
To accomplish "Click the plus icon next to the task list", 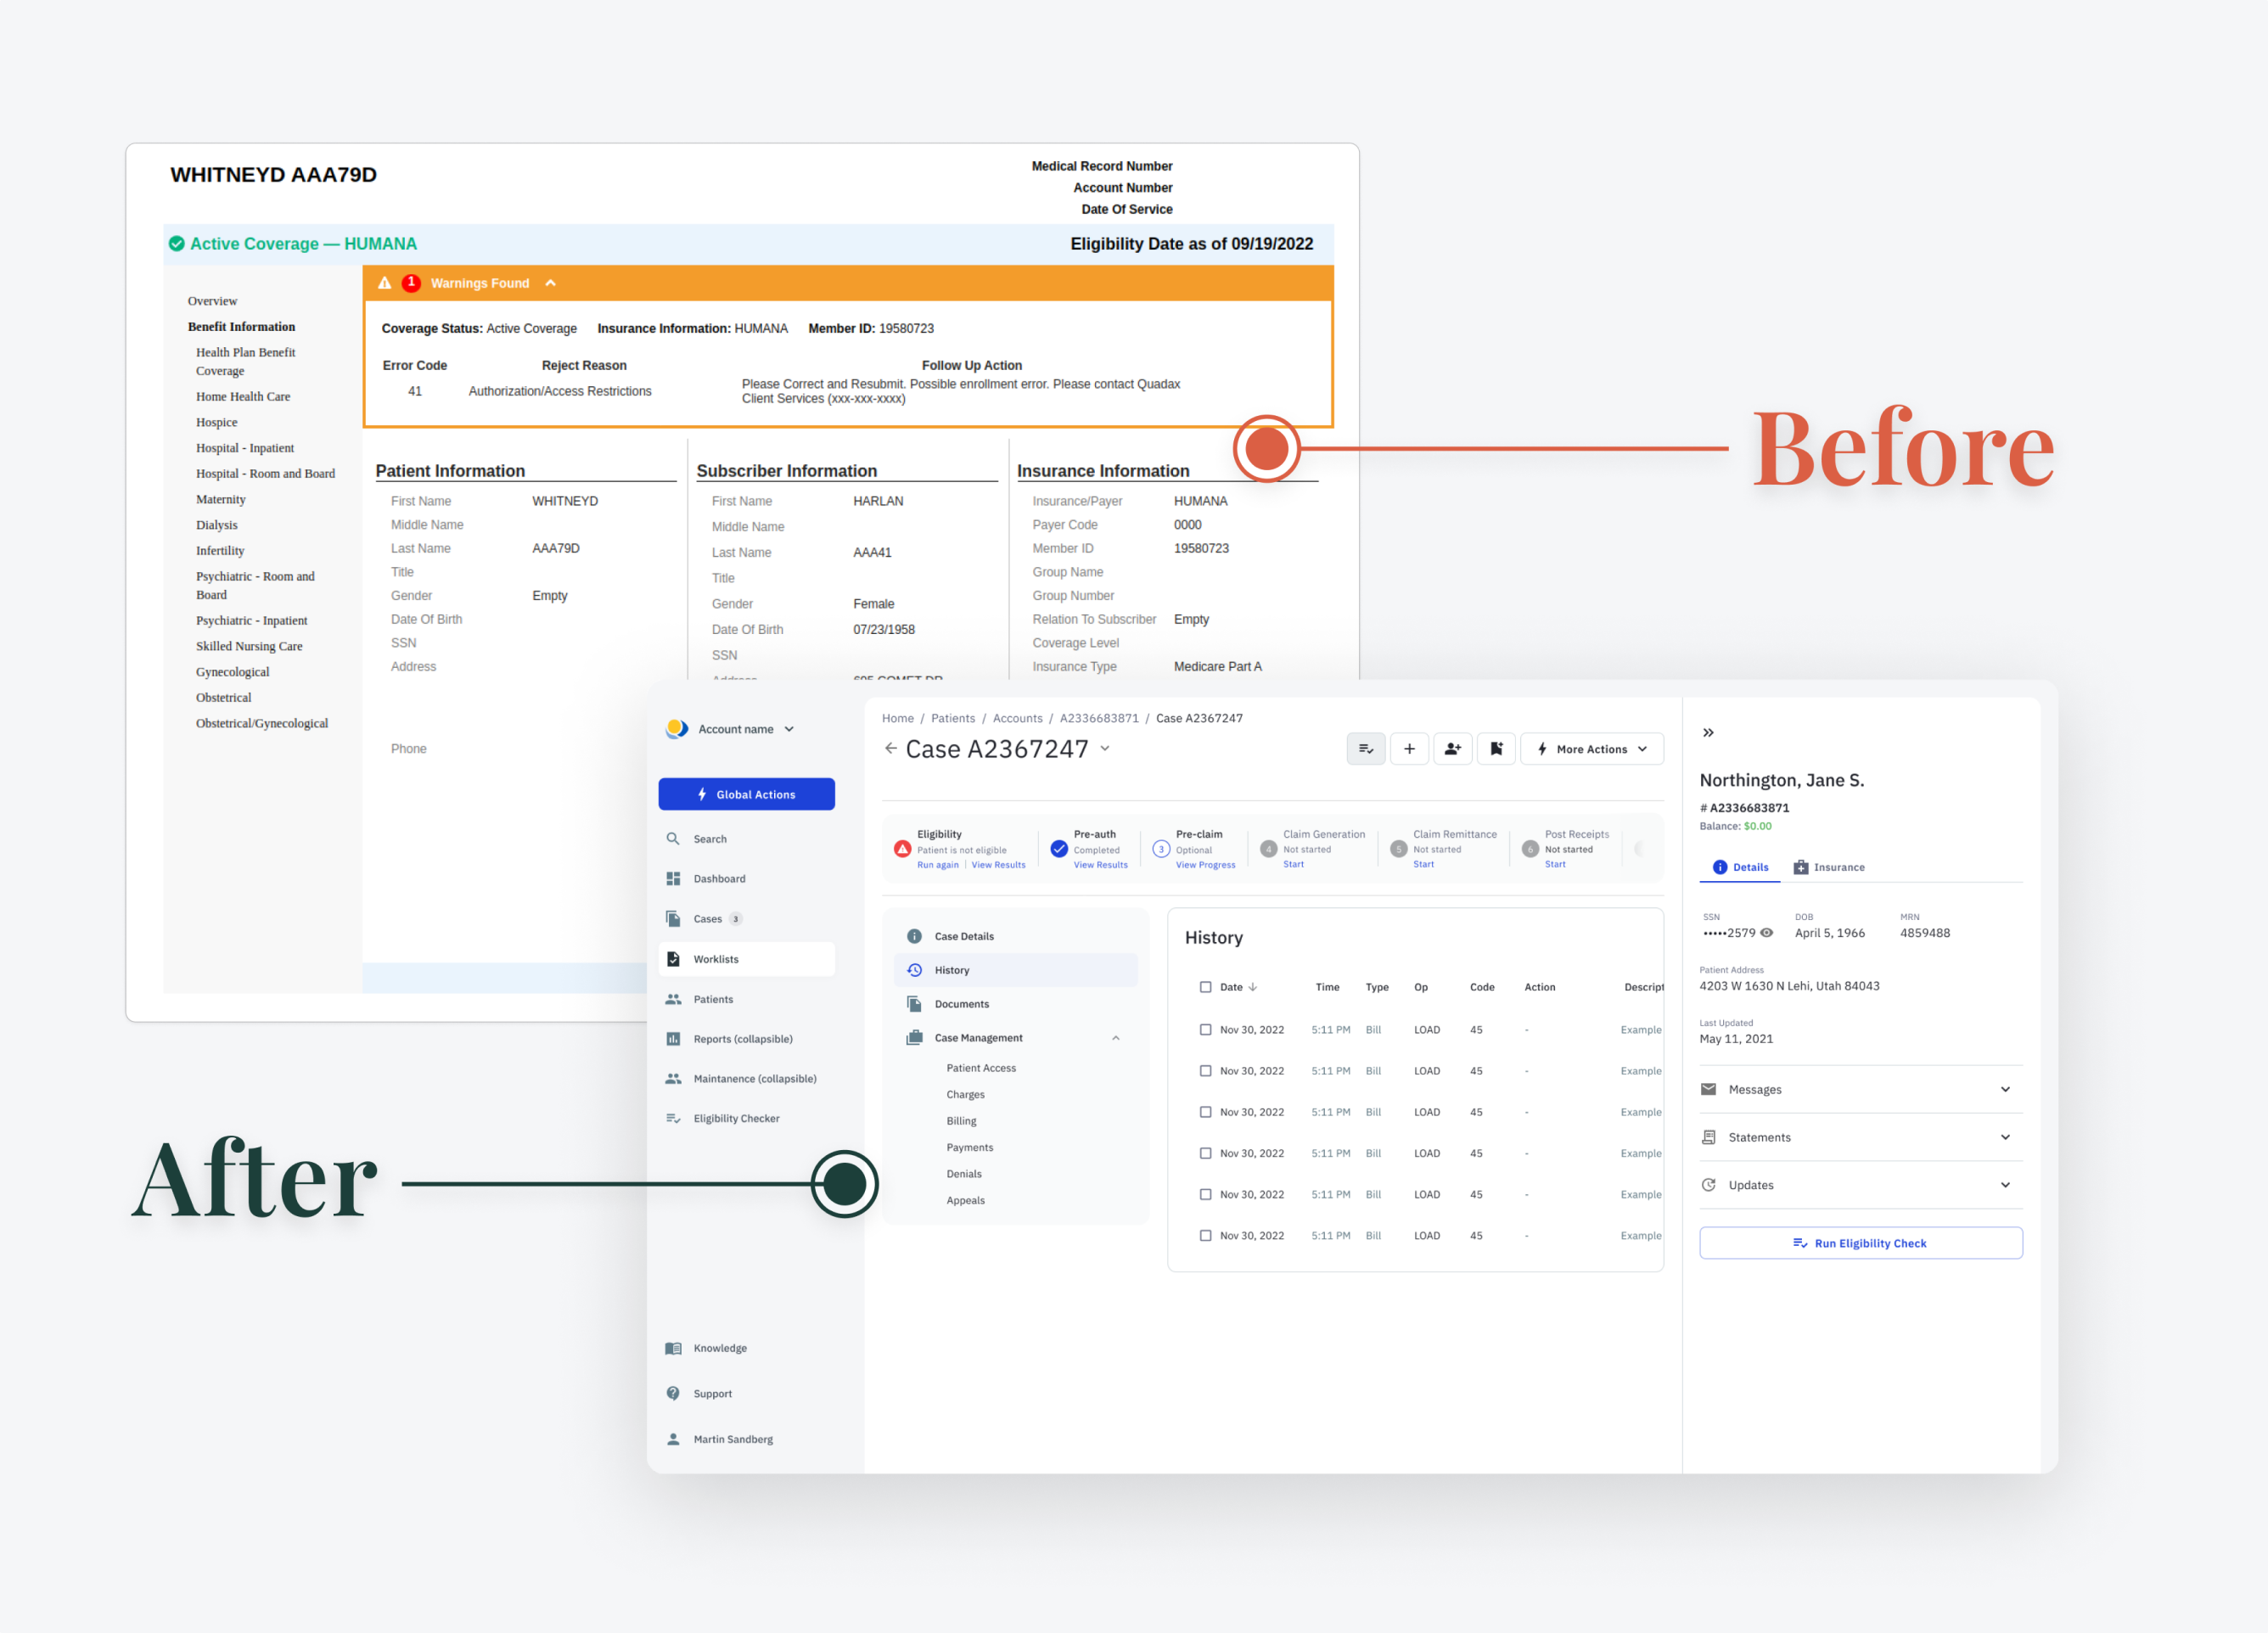I will click(x=1410, y=748).
